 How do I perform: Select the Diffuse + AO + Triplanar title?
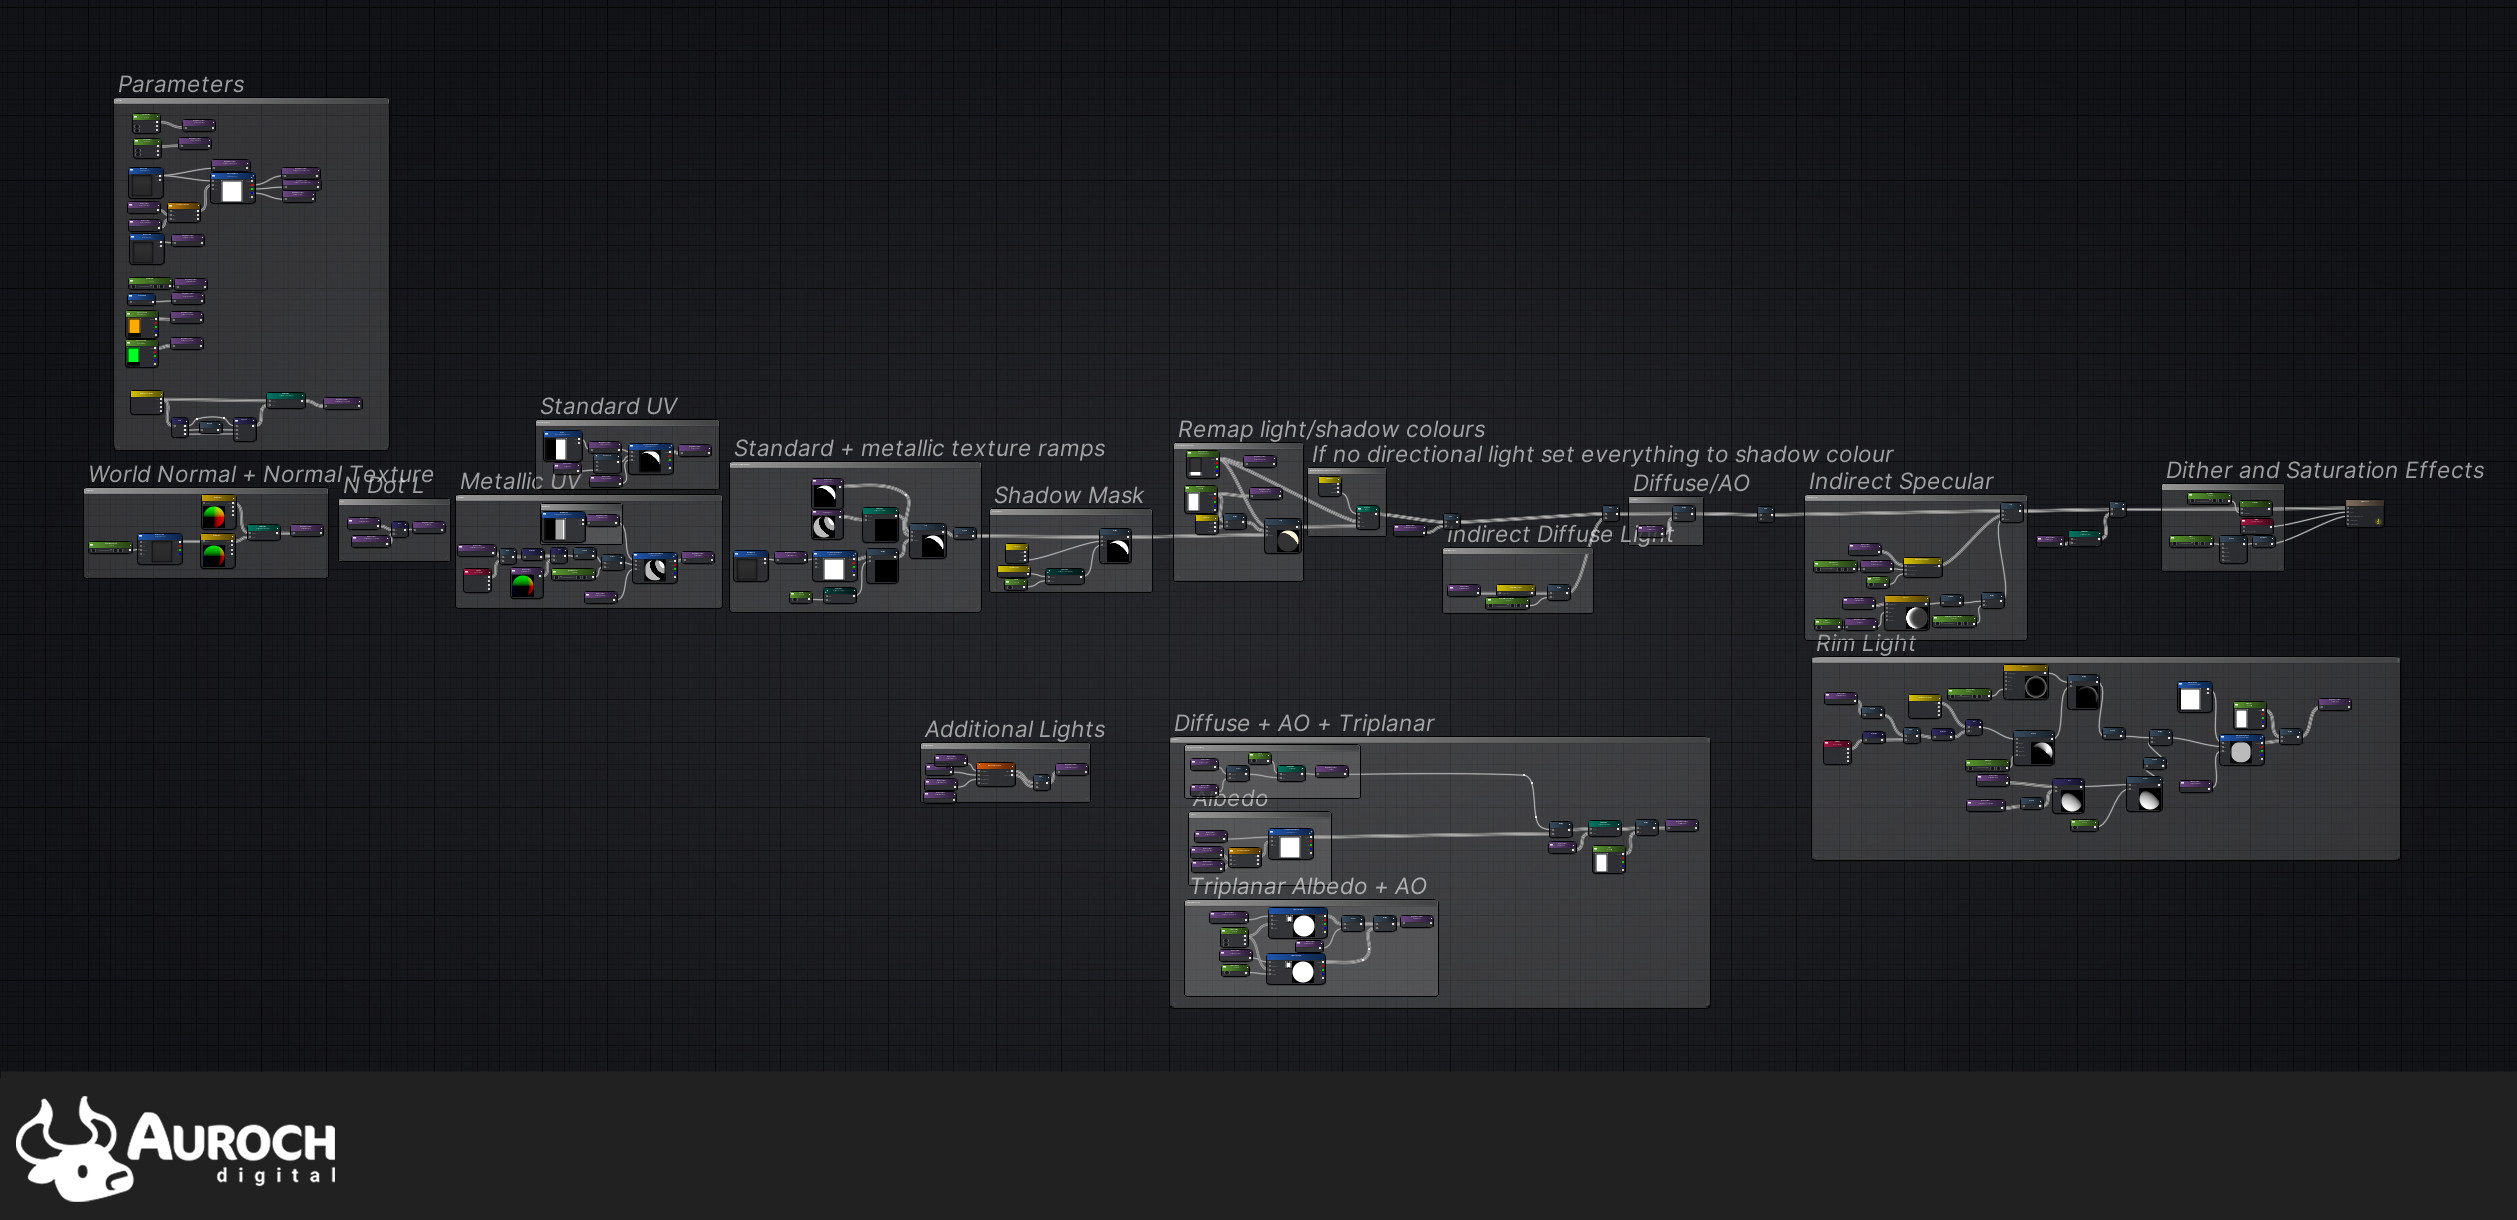coord(1303,723)
